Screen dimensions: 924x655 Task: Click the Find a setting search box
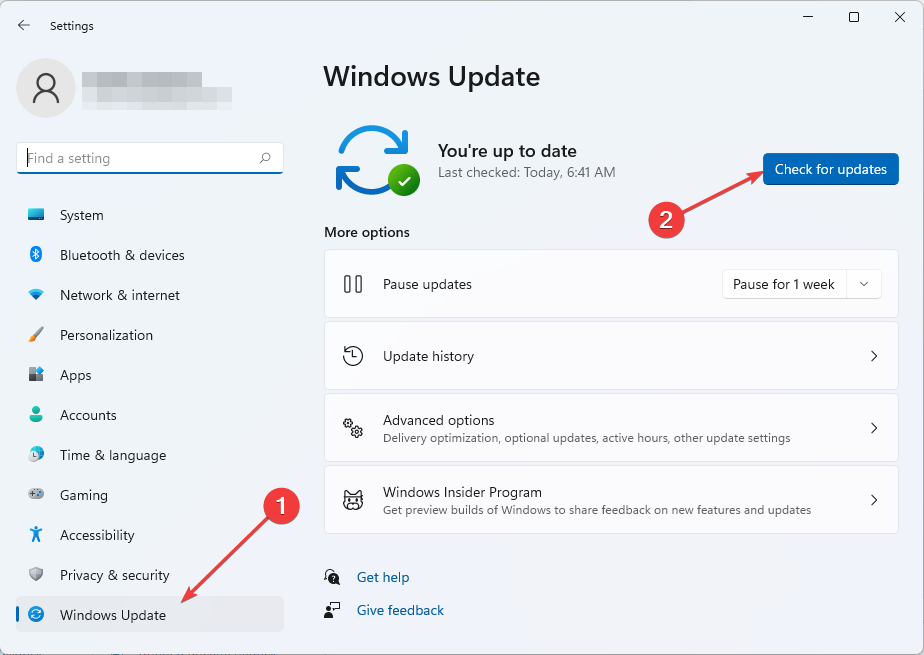(x=150, y=158)
